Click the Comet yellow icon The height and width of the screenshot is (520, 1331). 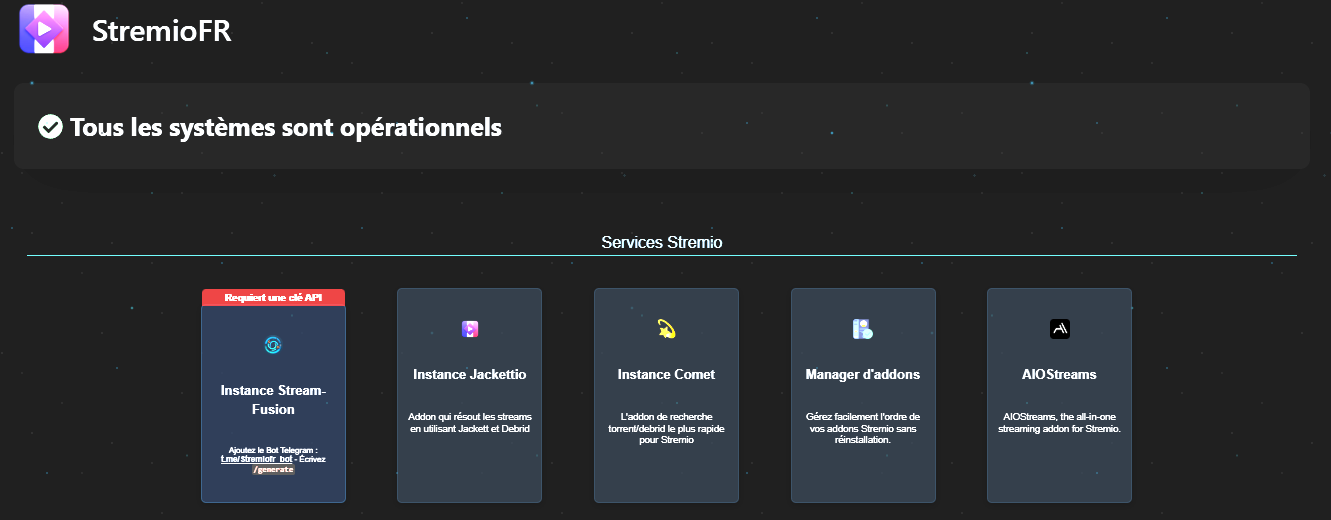[x=667, y=329]
